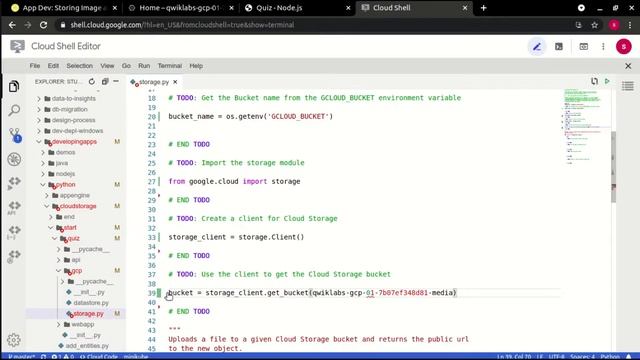Go back in browser history

click(12, 25)
